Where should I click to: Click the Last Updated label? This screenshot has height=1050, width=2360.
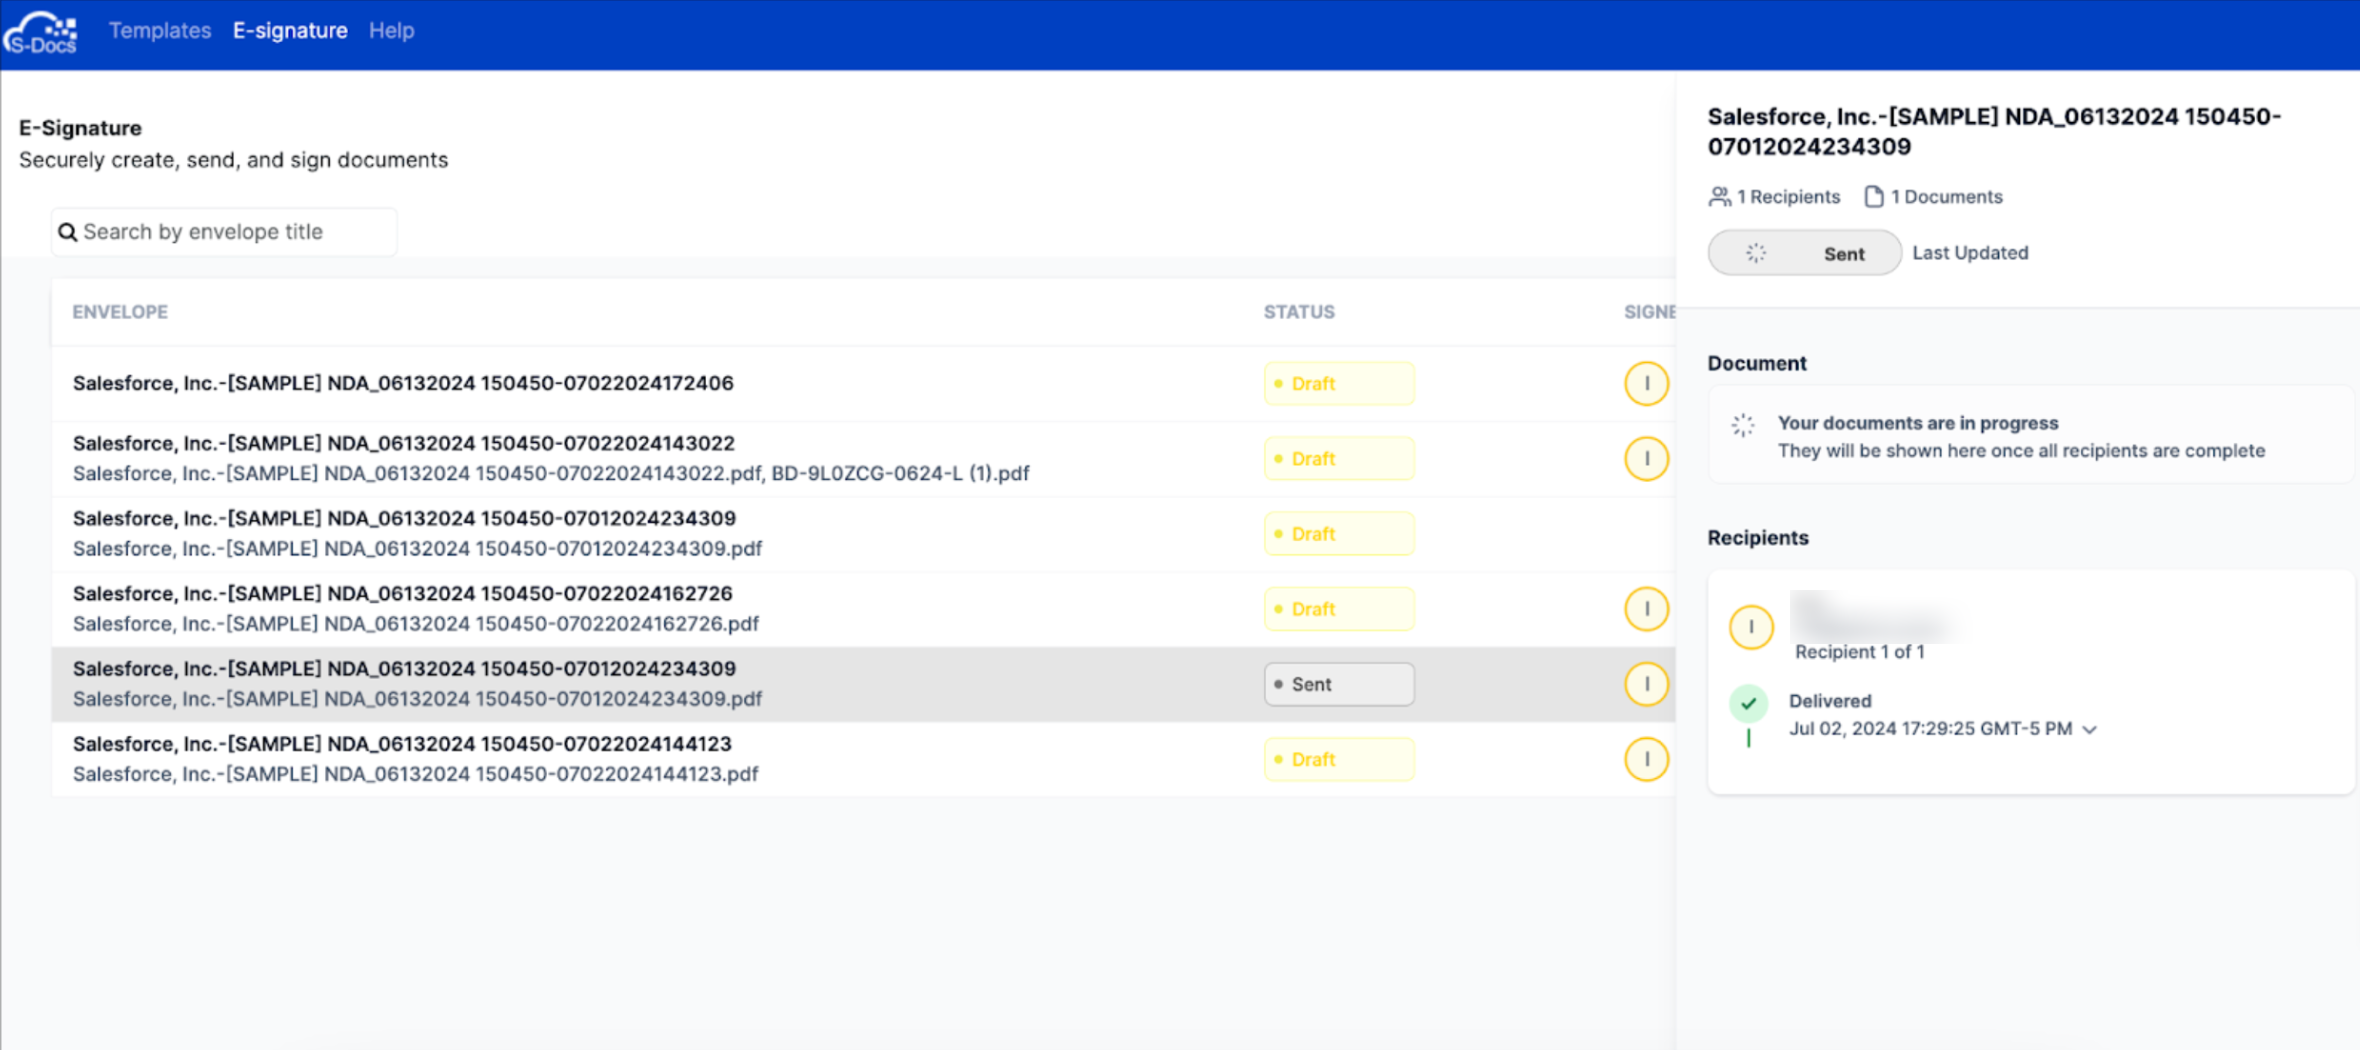pyautogui.click(x=1970, y=253)
